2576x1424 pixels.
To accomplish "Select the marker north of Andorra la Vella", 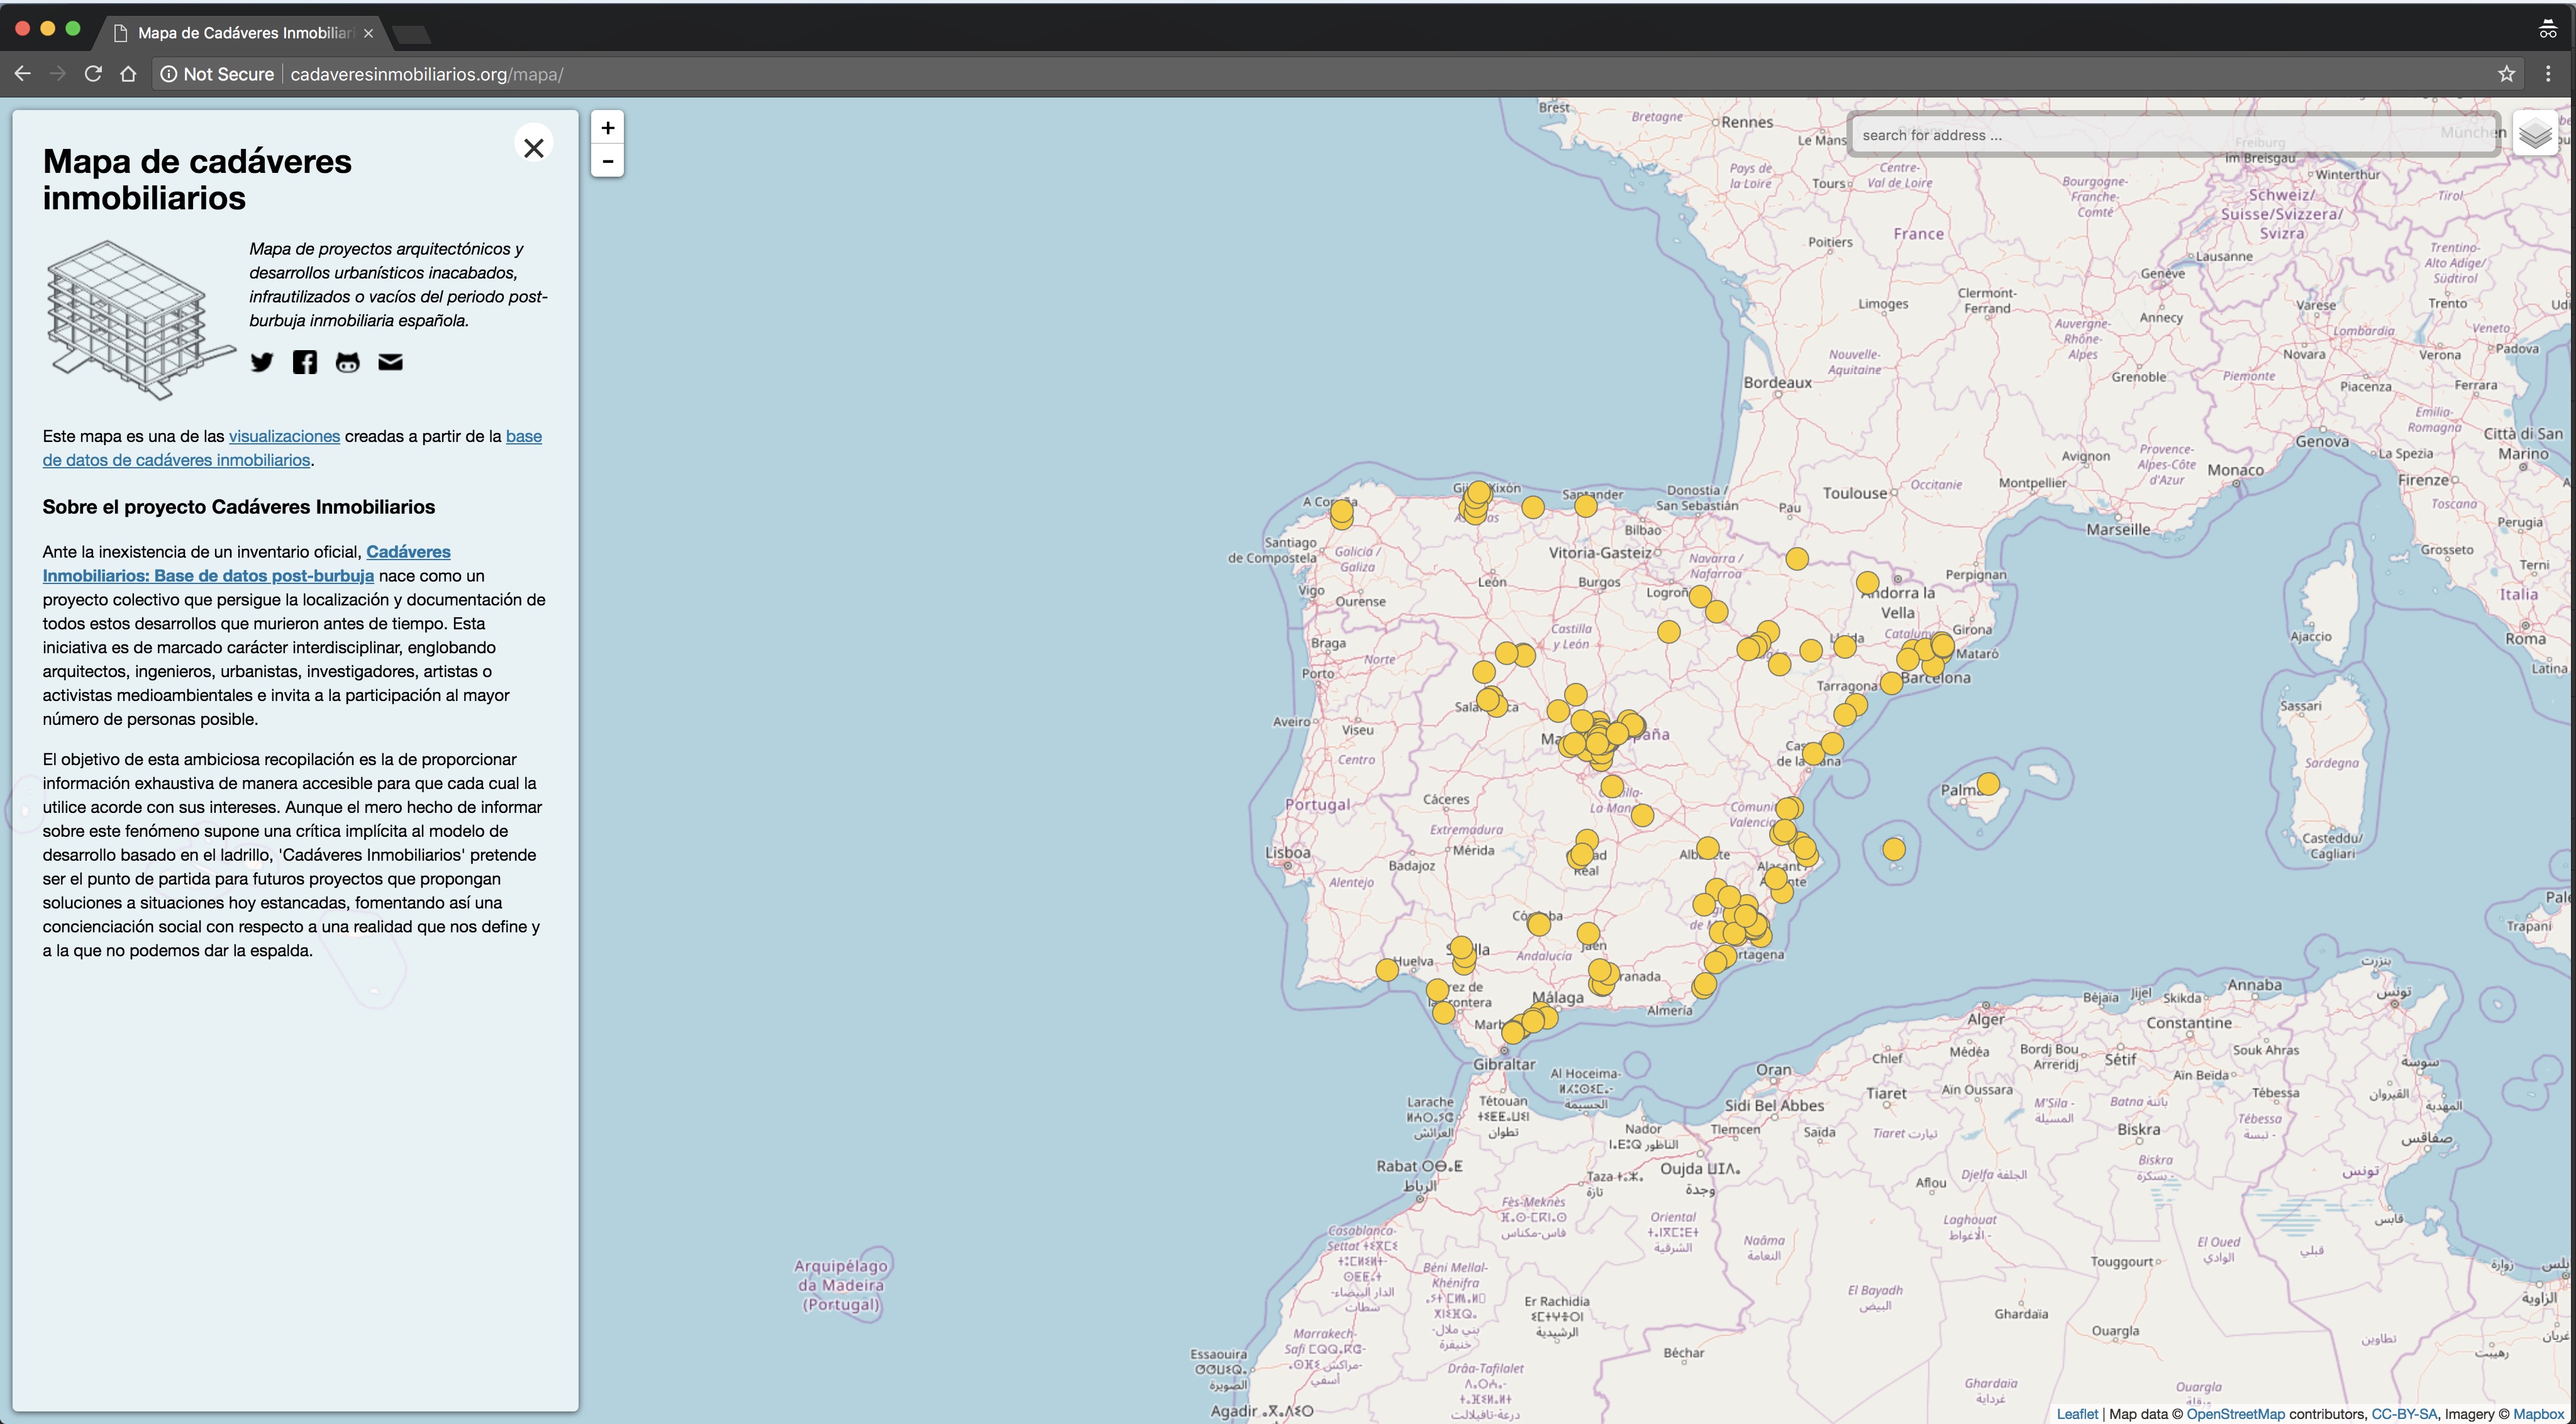I will tap(1867, 582).
